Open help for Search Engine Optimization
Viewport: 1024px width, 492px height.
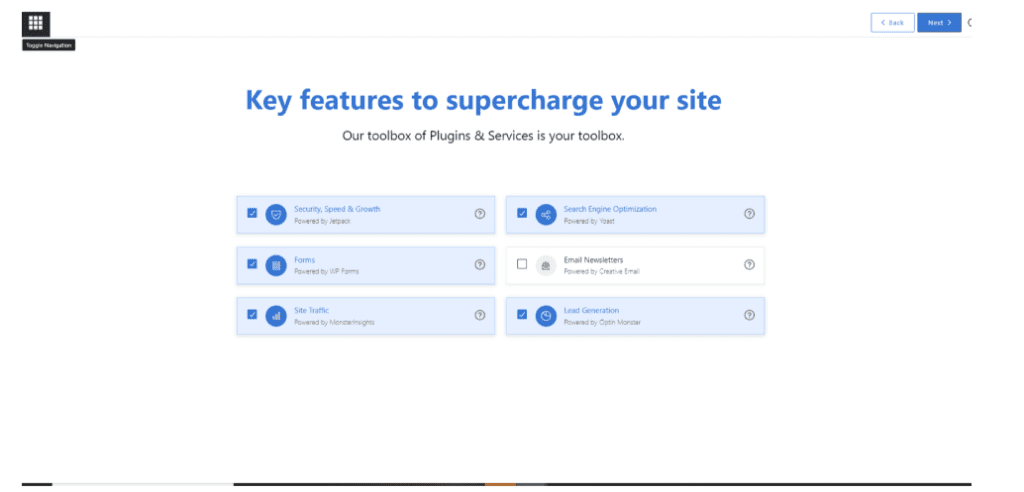[749, 214]
